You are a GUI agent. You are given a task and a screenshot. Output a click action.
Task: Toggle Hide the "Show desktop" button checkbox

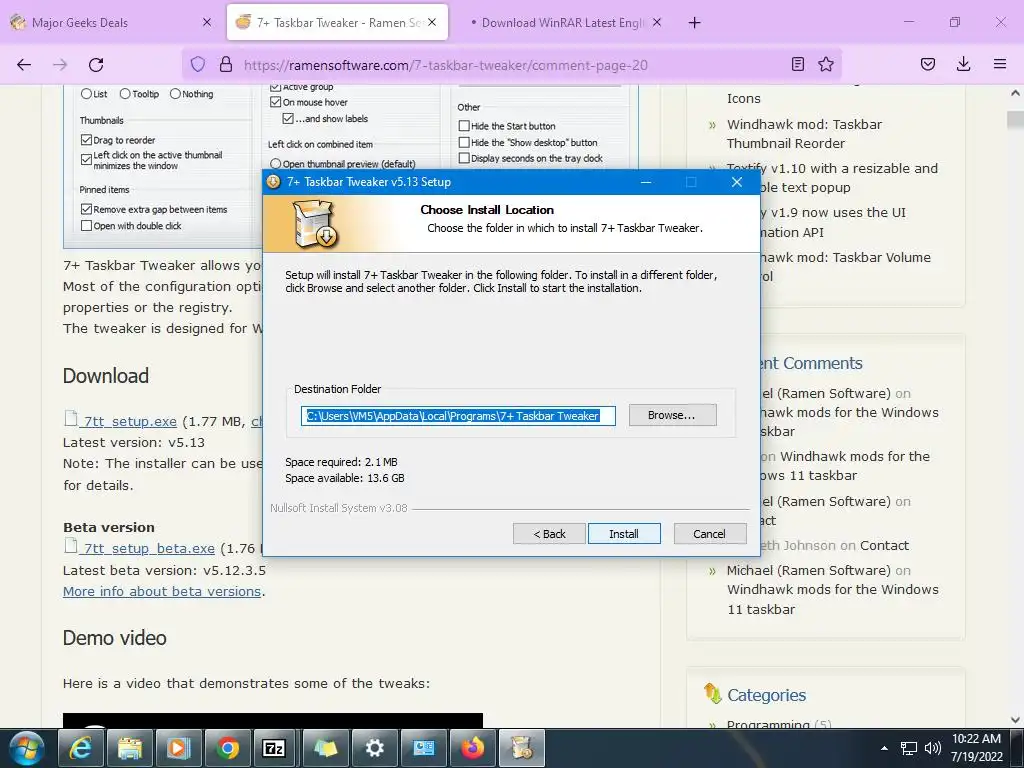464,142
